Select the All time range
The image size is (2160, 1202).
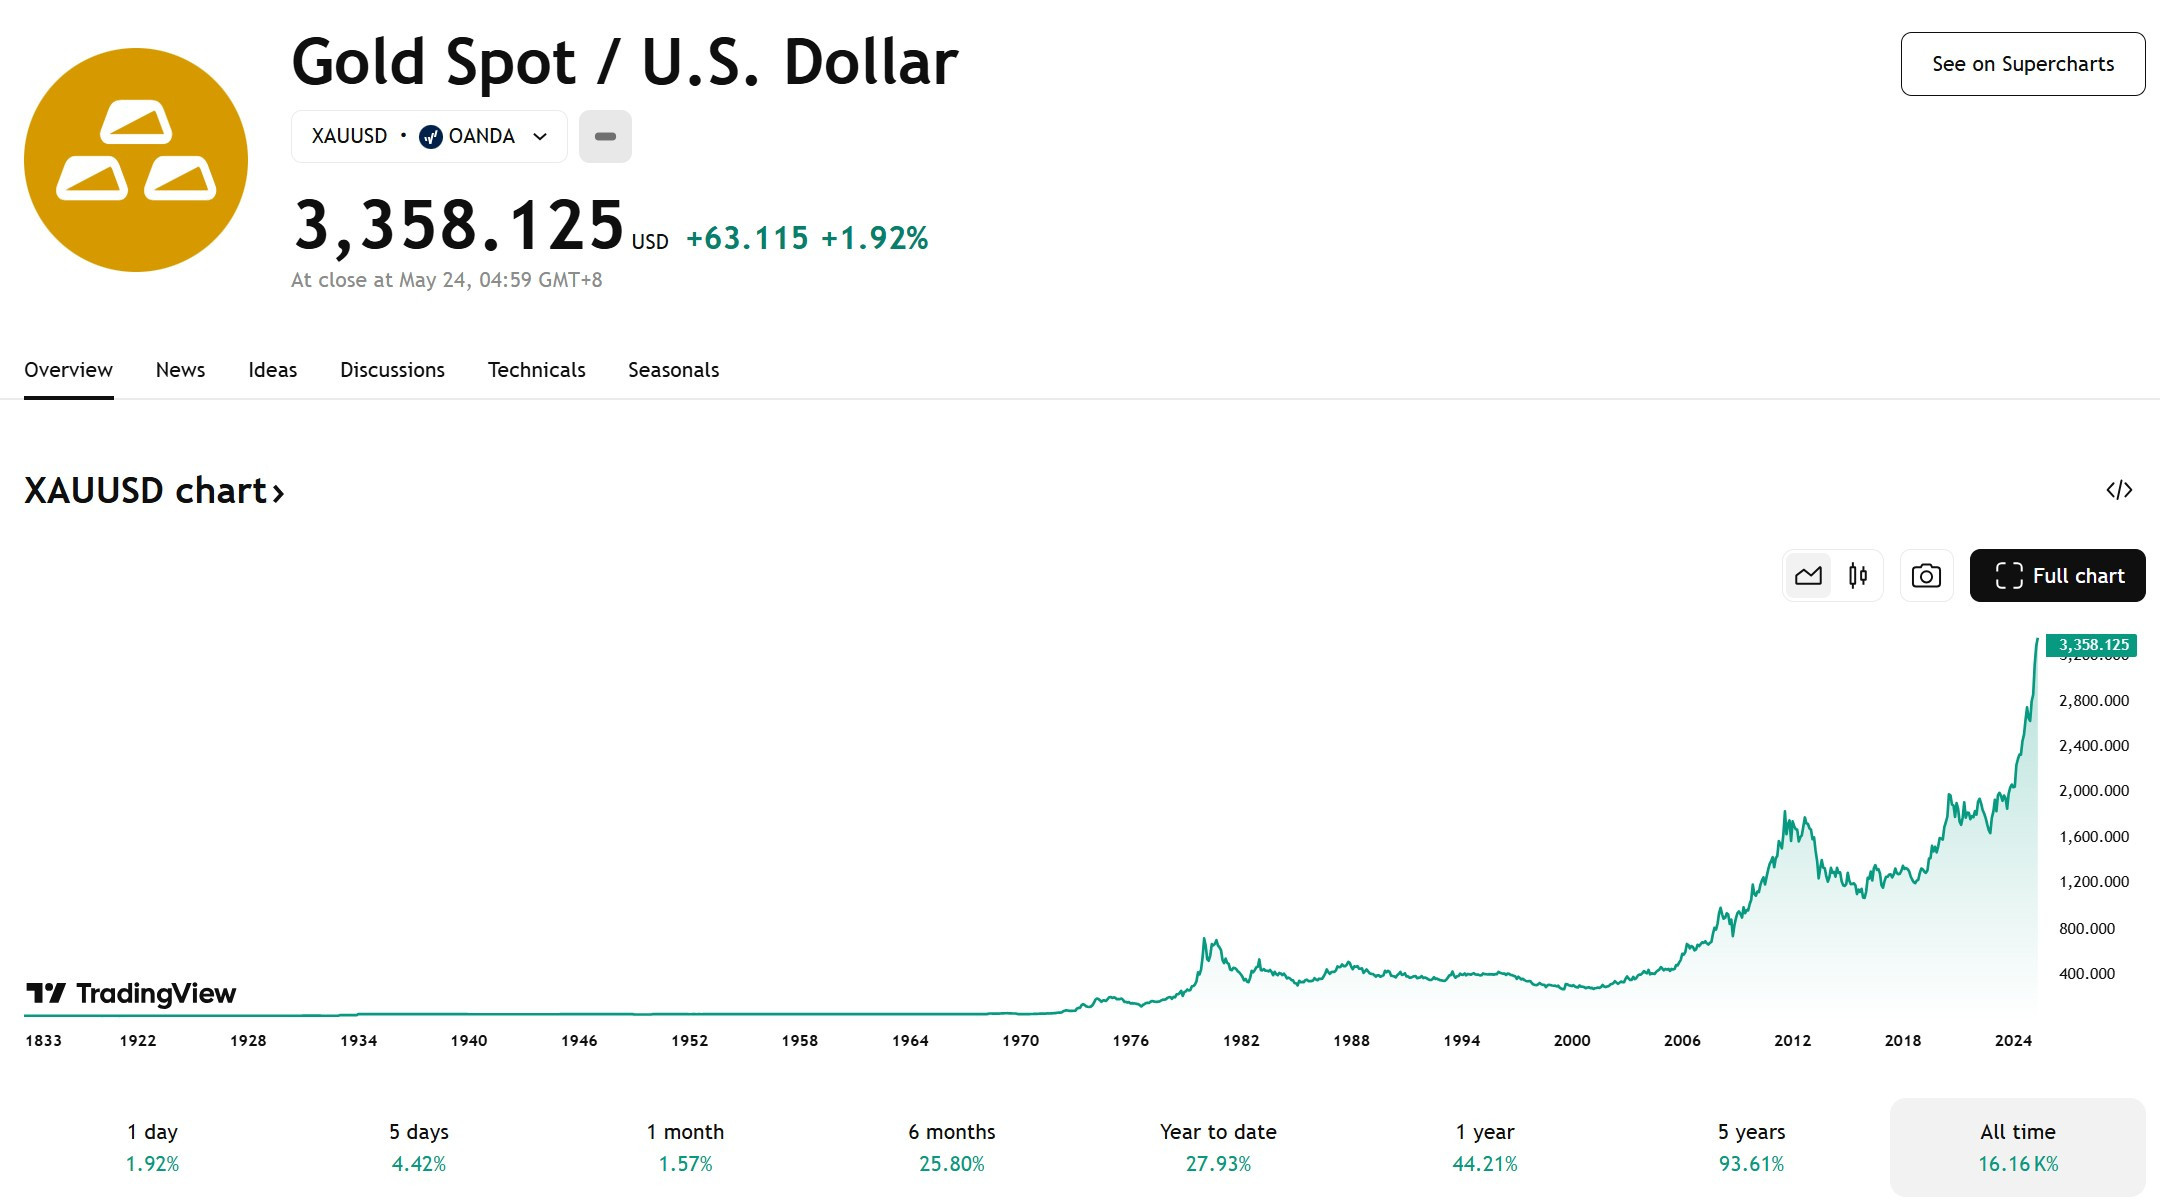2018,1147
